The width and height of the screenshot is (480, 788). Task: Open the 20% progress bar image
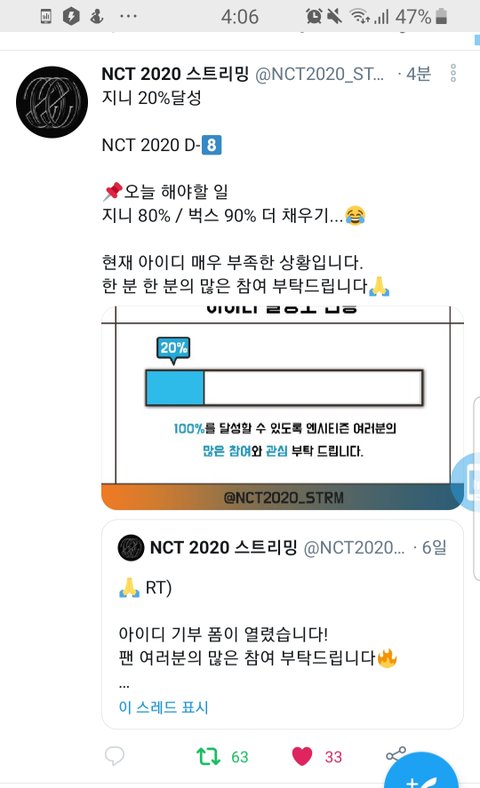(282, 408)
